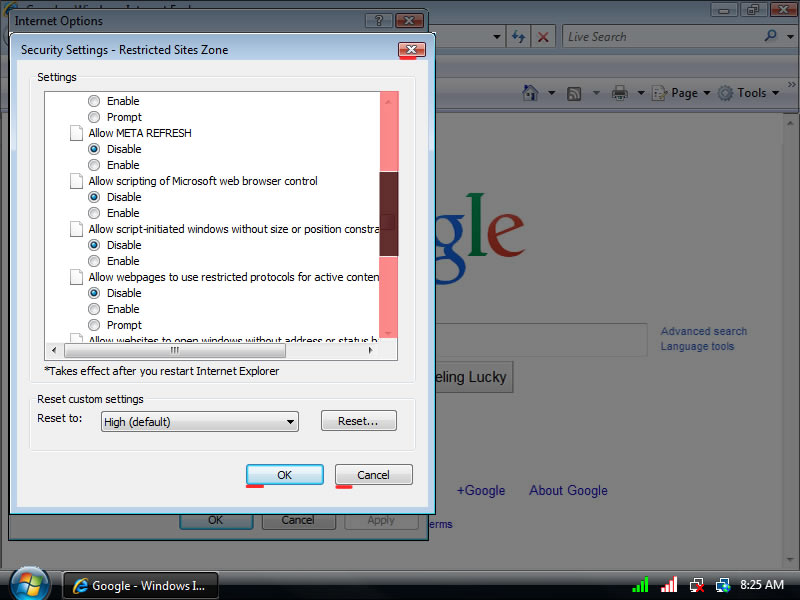Image resolution: width=800 pixels, height=600 pixels.
Task: Click the Refresh icon beside the address bar
Action: [x=518, y=37]
